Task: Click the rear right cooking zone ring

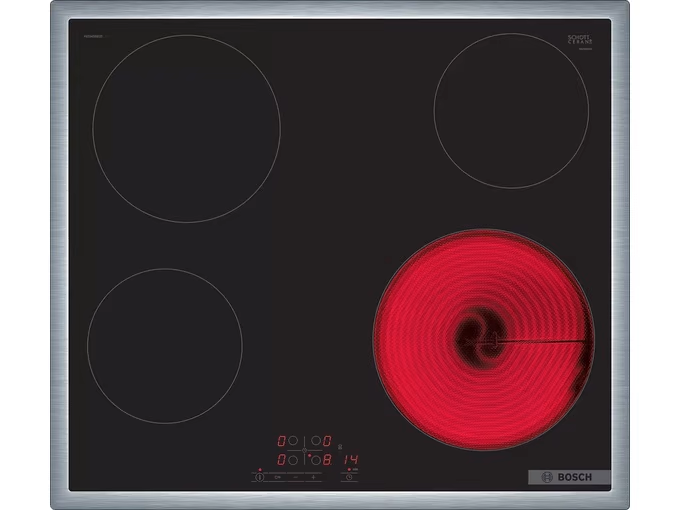Action: click(x=511, y=111)
